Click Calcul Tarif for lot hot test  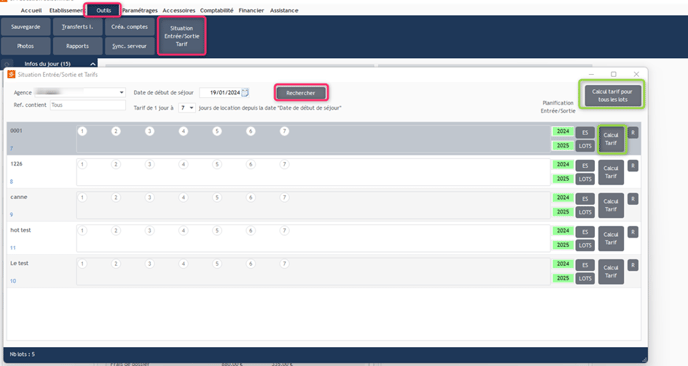[x=611, y=238]
